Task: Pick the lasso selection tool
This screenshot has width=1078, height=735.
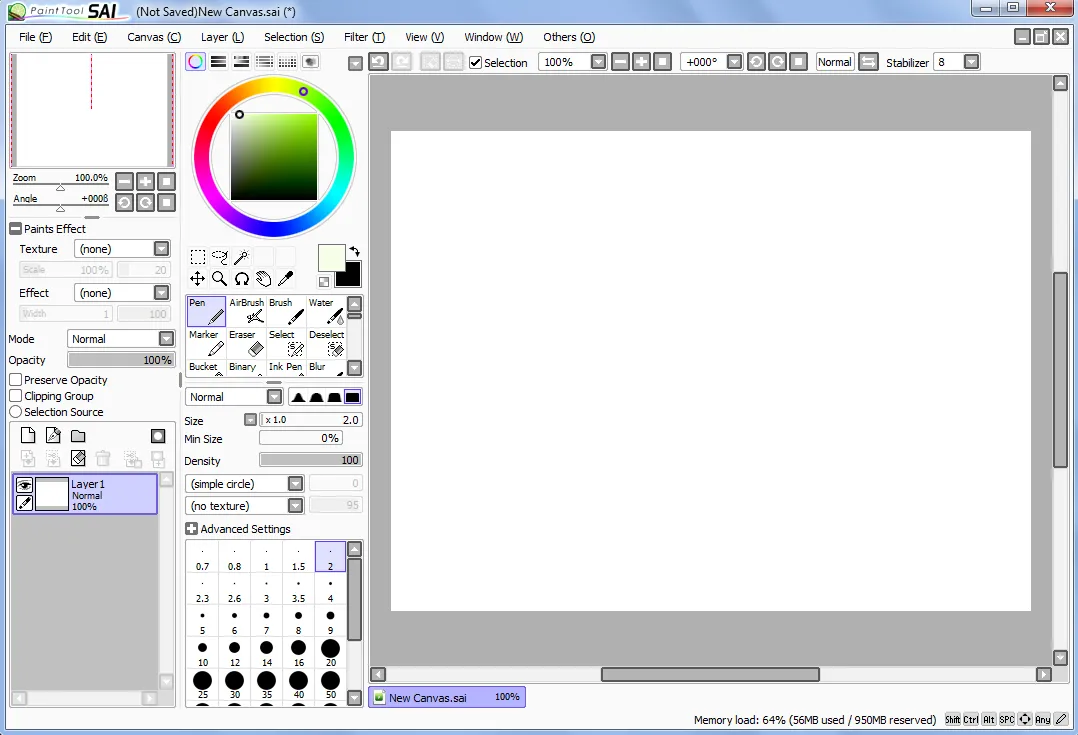Action: [219, 257]
